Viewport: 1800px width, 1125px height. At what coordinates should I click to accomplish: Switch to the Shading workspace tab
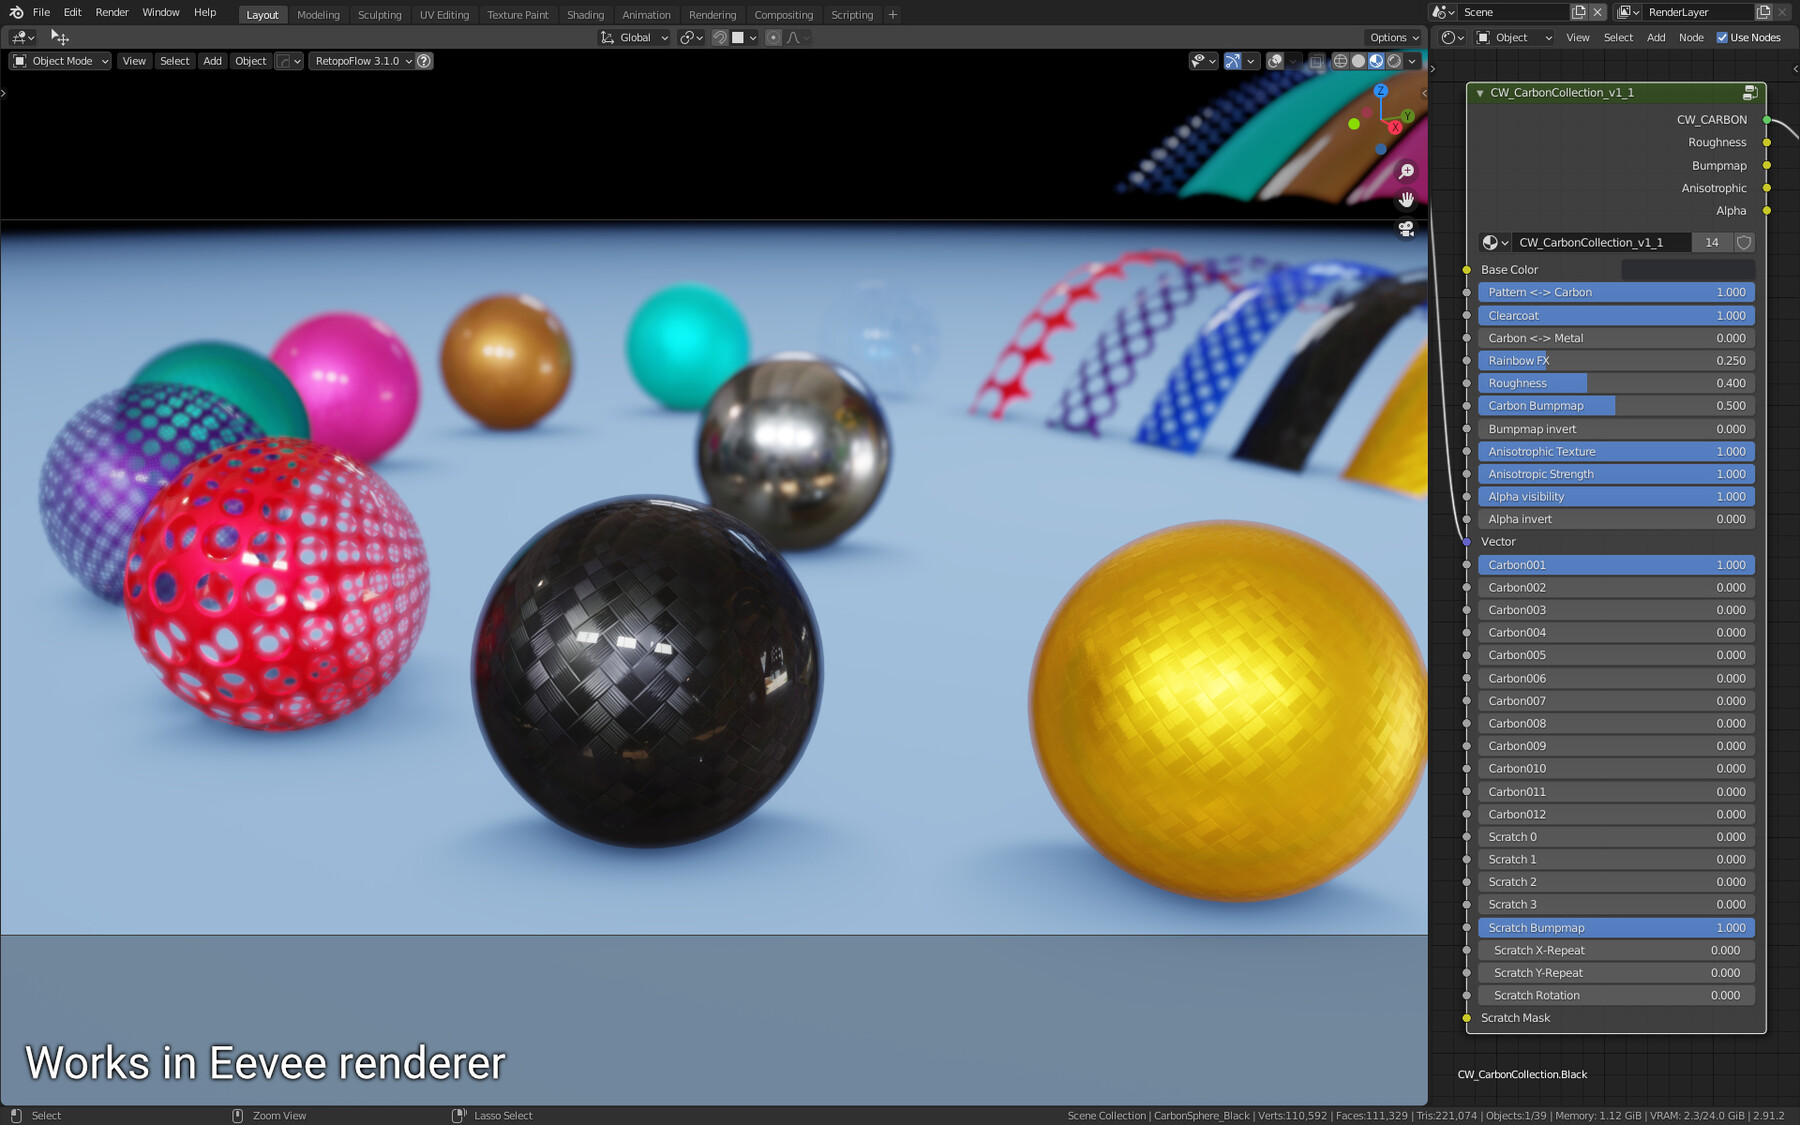[585, 14]
